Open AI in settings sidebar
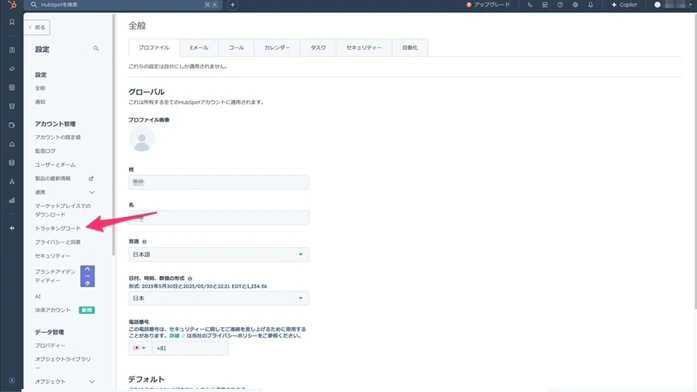The width and height of the screenshot is (697, 392). [x=38, y=296]
